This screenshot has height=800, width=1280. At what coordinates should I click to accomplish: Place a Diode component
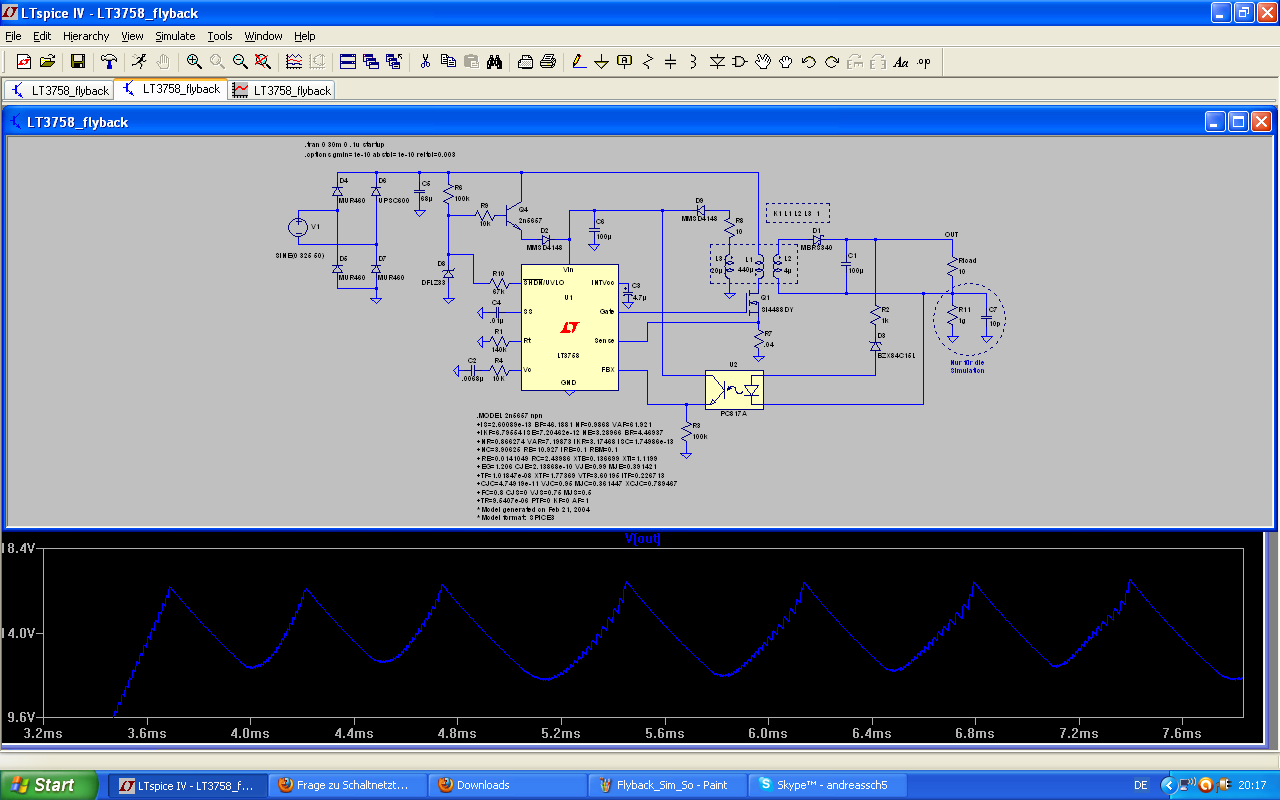pyautogui.click(x=717, y=62)
